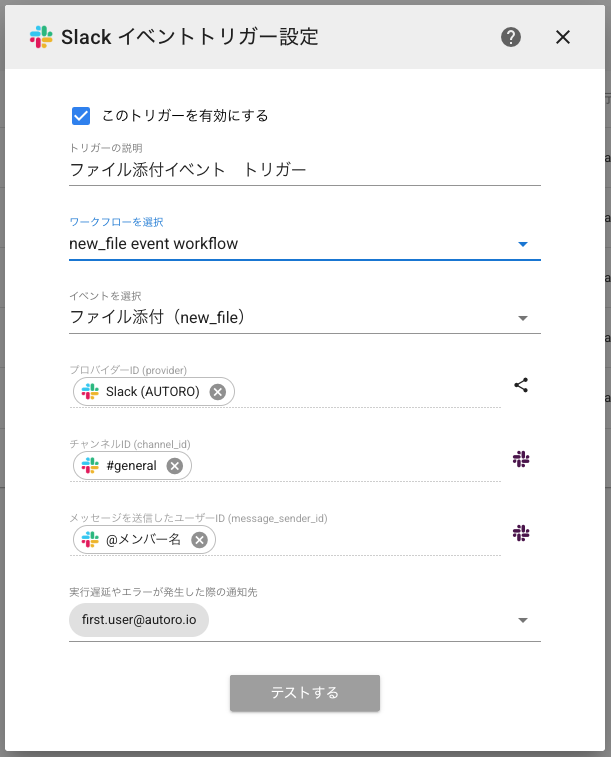This screenshot has width=611, height=757.
Task: Click the Slack logo in dialog title
Action: [41, 37]
